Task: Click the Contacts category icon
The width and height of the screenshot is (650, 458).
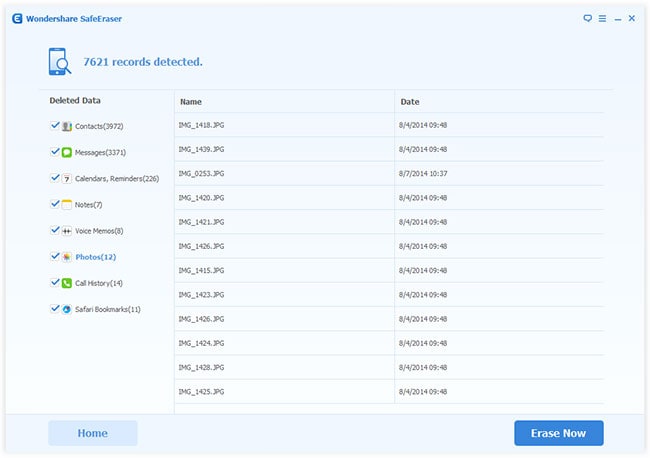Action: (67, 126)
